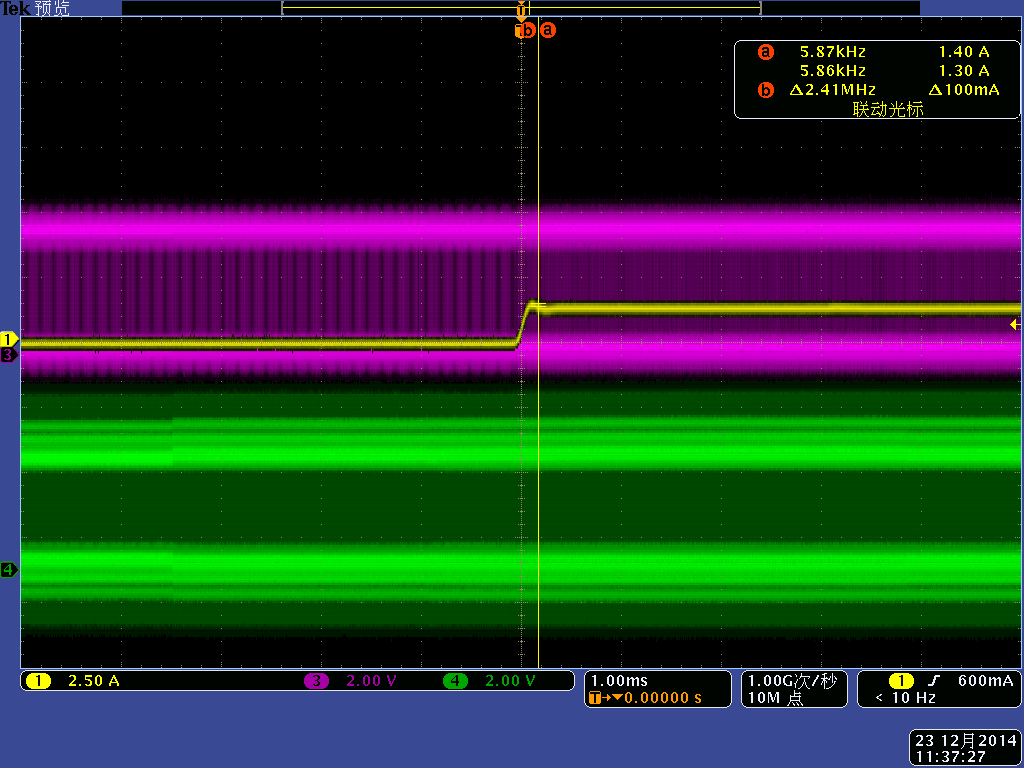
Task: Click the 1.00ms timebase readout
Action: (x=619, y=681)
